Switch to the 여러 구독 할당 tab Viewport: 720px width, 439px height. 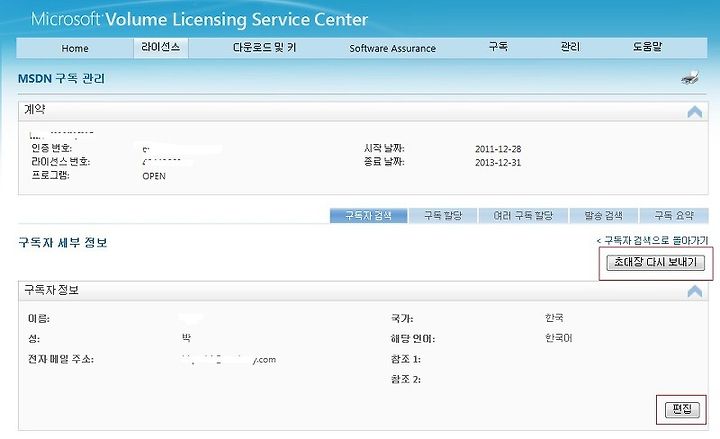(x=523, y=215)
